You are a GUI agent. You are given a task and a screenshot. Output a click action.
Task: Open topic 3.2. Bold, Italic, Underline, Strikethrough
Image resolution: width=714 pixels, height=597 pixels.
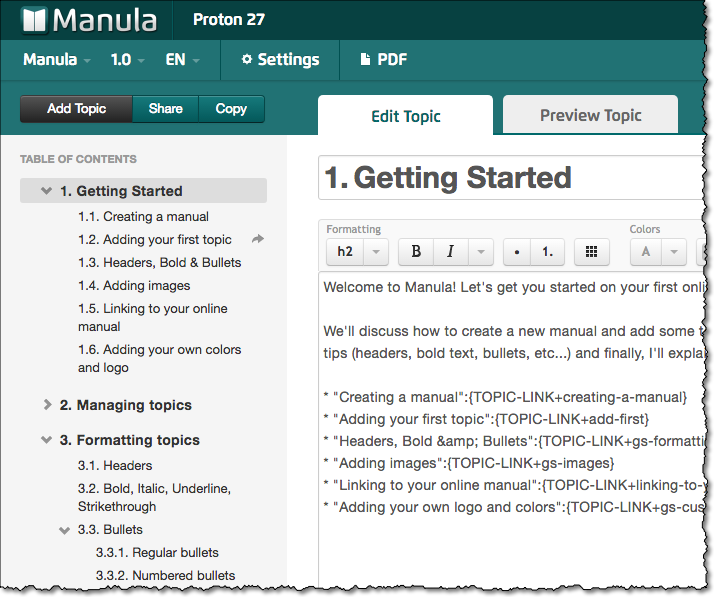154,497
